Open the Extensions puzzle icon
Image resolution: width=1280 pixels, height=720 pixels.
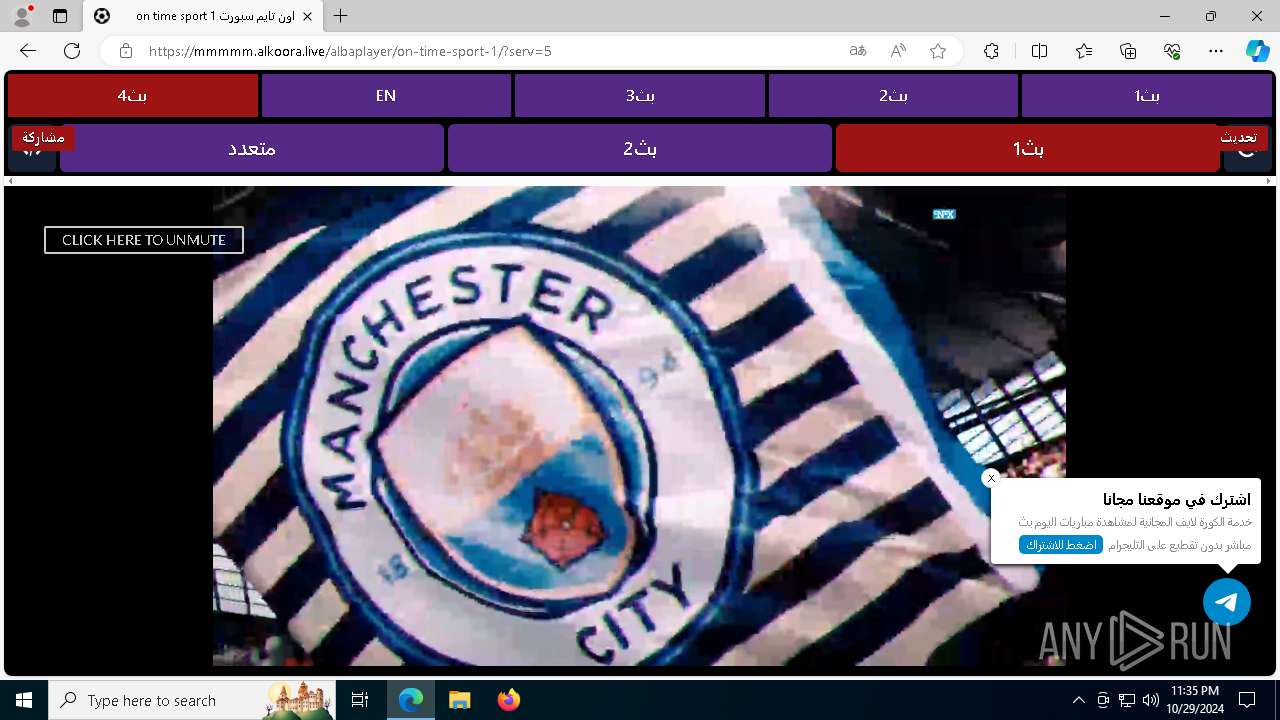(x=991, y=51)
